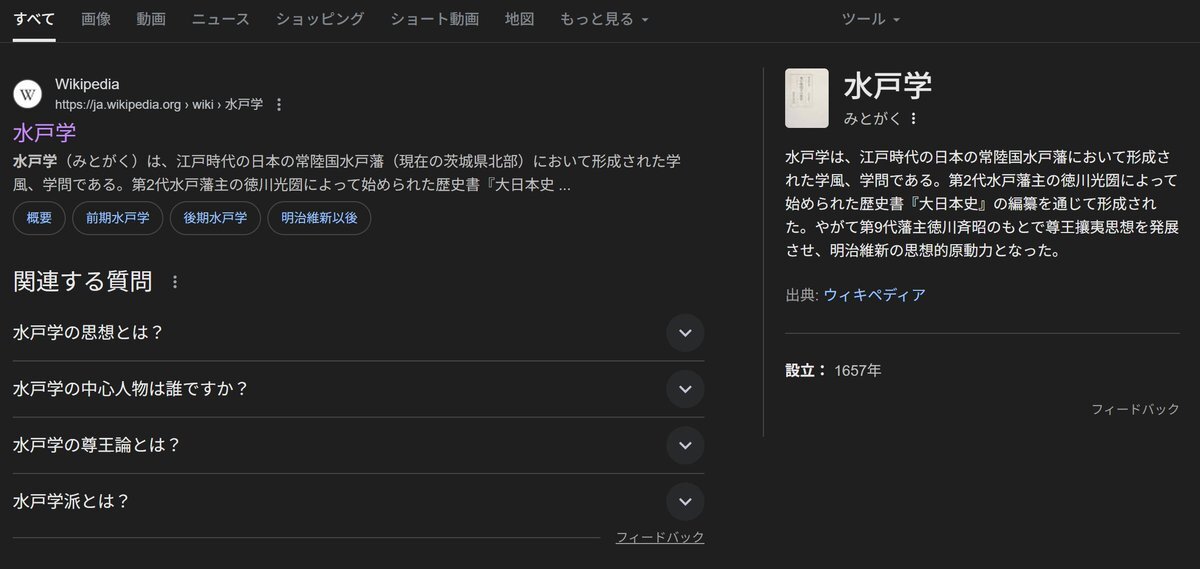This screenshot has height=569, width=1200.
Task: Click the Wikipedia favicon logo
Action: pyautogui.click(x=28, y=94)
